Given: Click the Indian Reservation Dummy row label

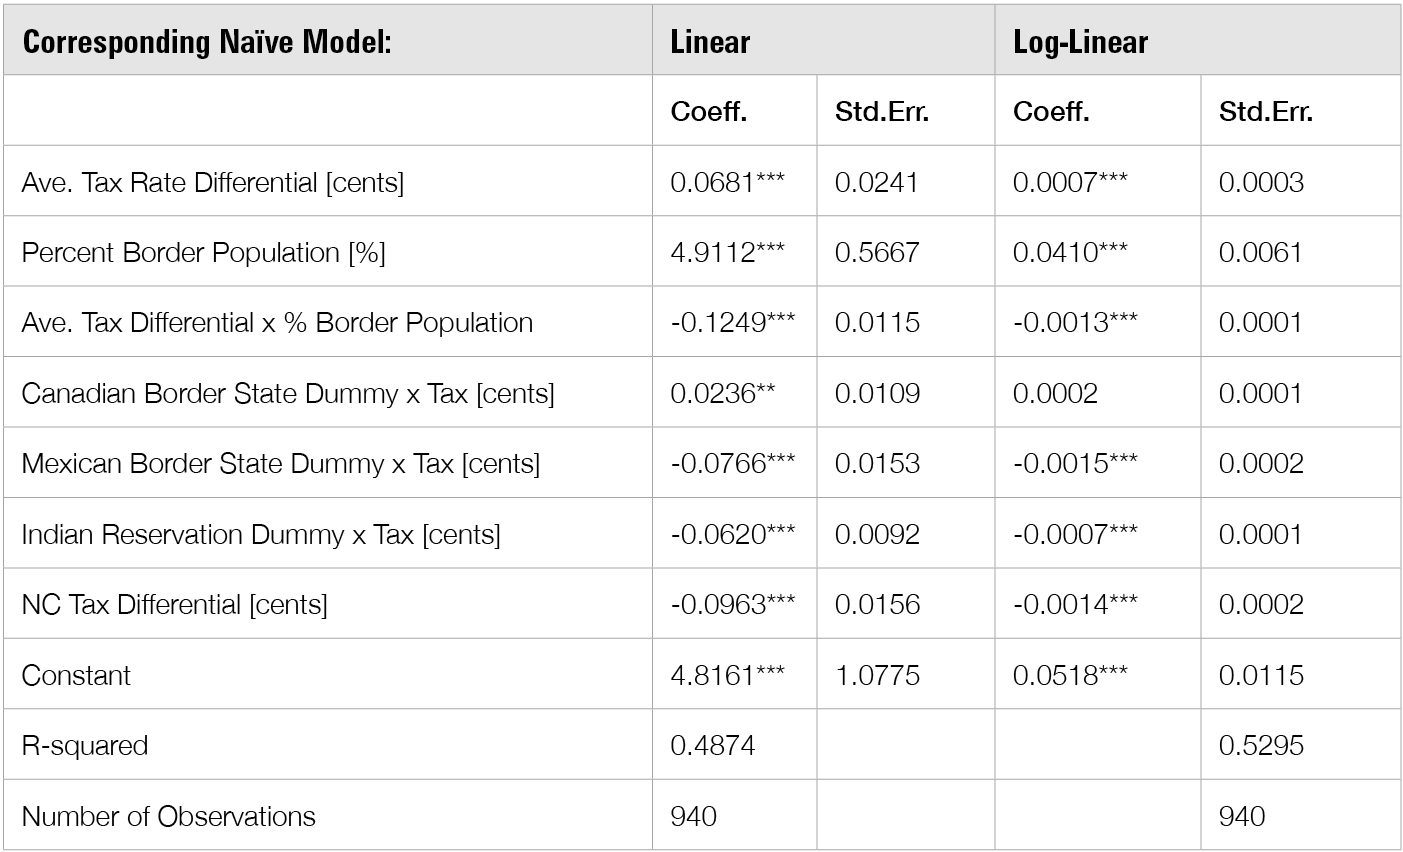Looking at the screenshot, I should tap(261, 535).
